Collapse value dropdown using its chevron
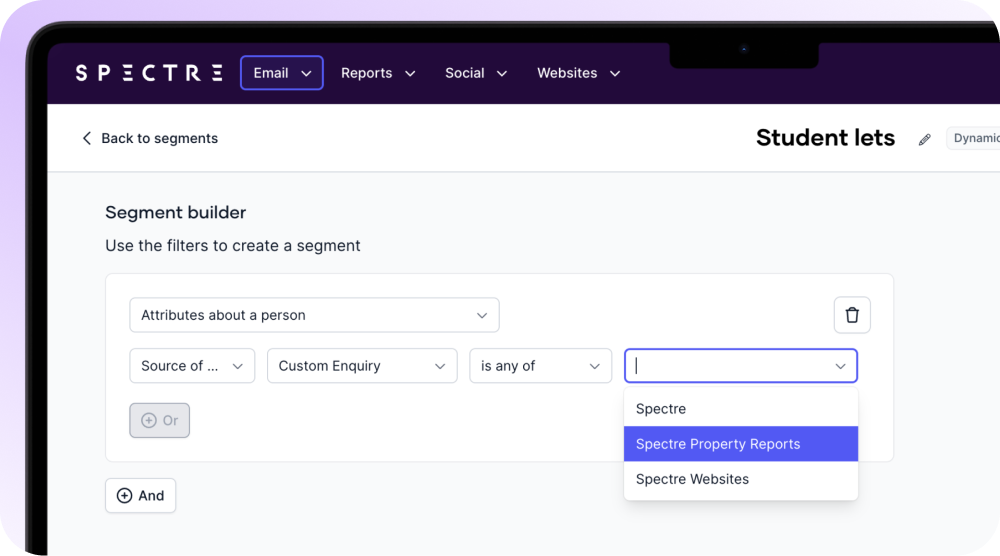The width and height of the screenshot is (1000, 556). click(841, 366)
